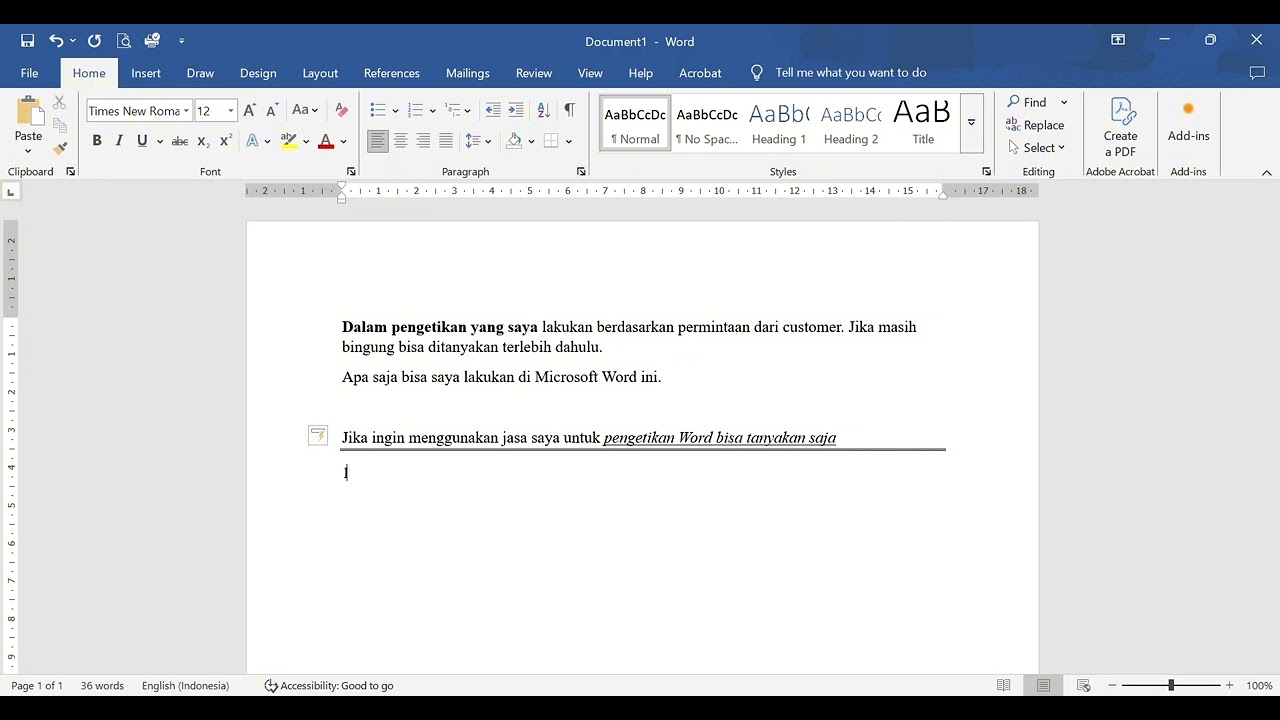Viewport: 1280px width, 720px height.
Task: Cut the selection with scissors icon
Action: tap(60, 103)
